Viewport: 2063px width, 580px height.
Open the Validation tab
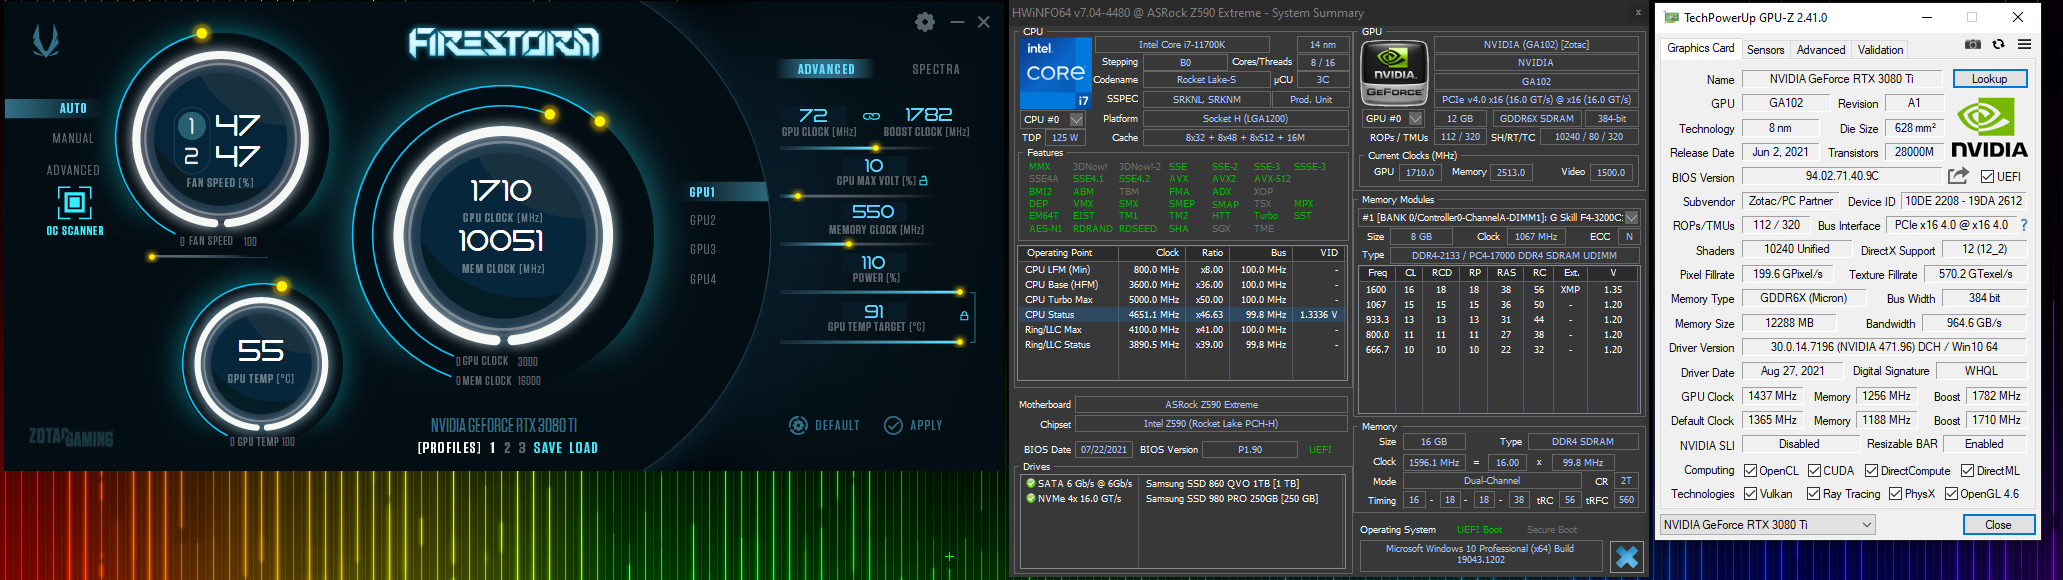1880,49
